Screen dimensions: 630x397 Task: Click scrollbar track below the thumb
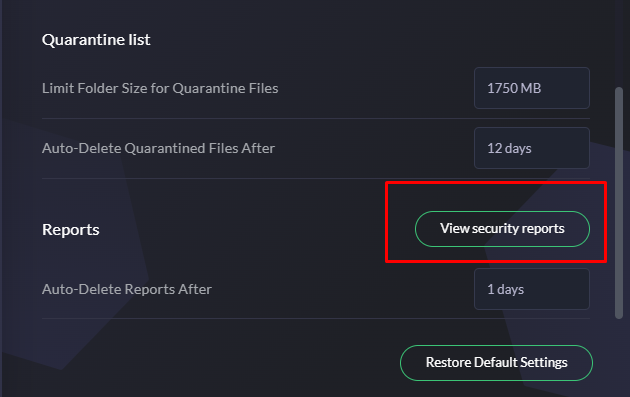[619, 358]
